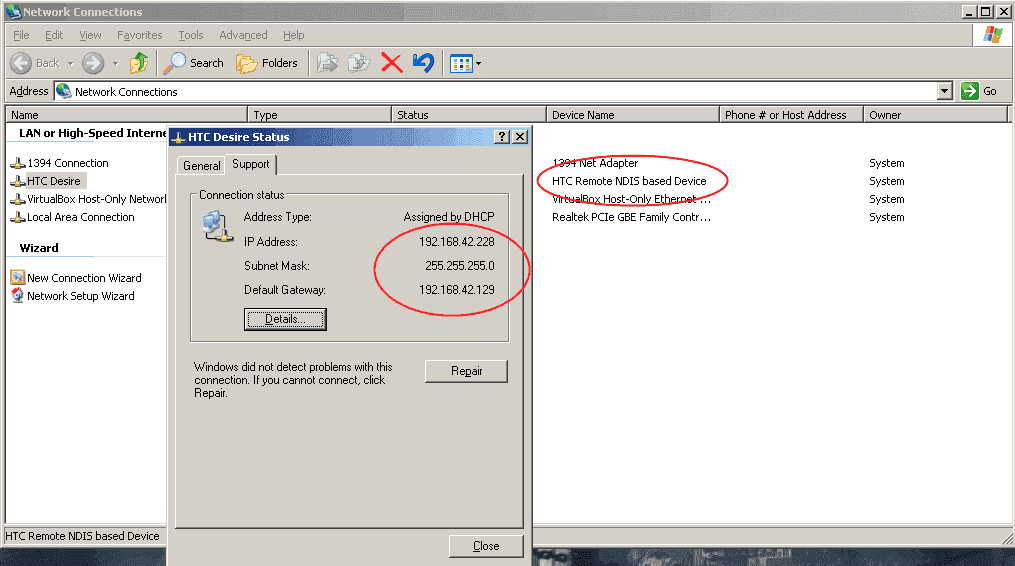Viewport: 1015px width, 566px height.
Task: Sort by the Device Name column header
Action: click(633, 115)
